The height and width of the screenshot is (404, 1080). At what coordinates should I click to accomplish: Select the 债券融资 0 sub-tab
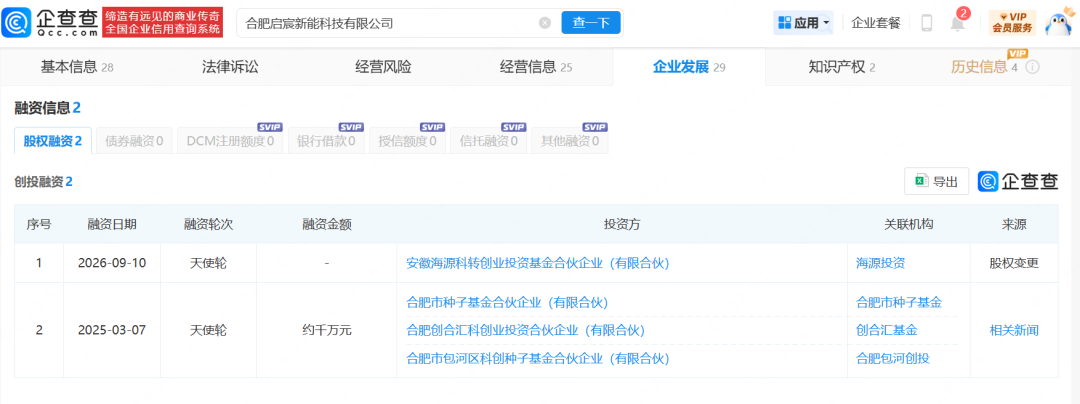(x=134, y=141)
